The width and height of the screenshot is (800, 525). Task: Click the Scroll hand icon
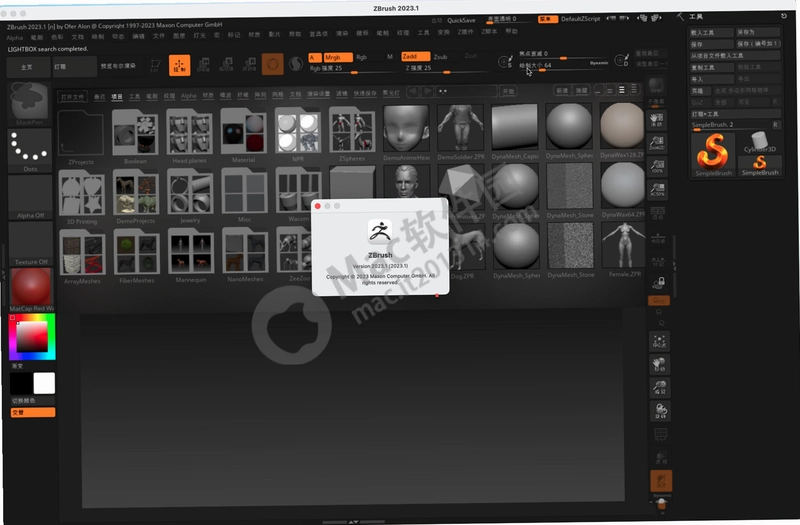tap(657, 120)
